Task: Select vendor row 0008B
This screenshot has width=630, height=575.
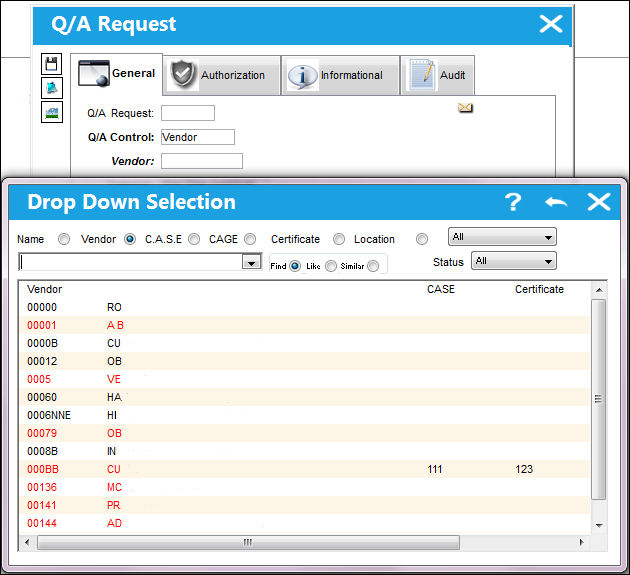Action: 305,451
